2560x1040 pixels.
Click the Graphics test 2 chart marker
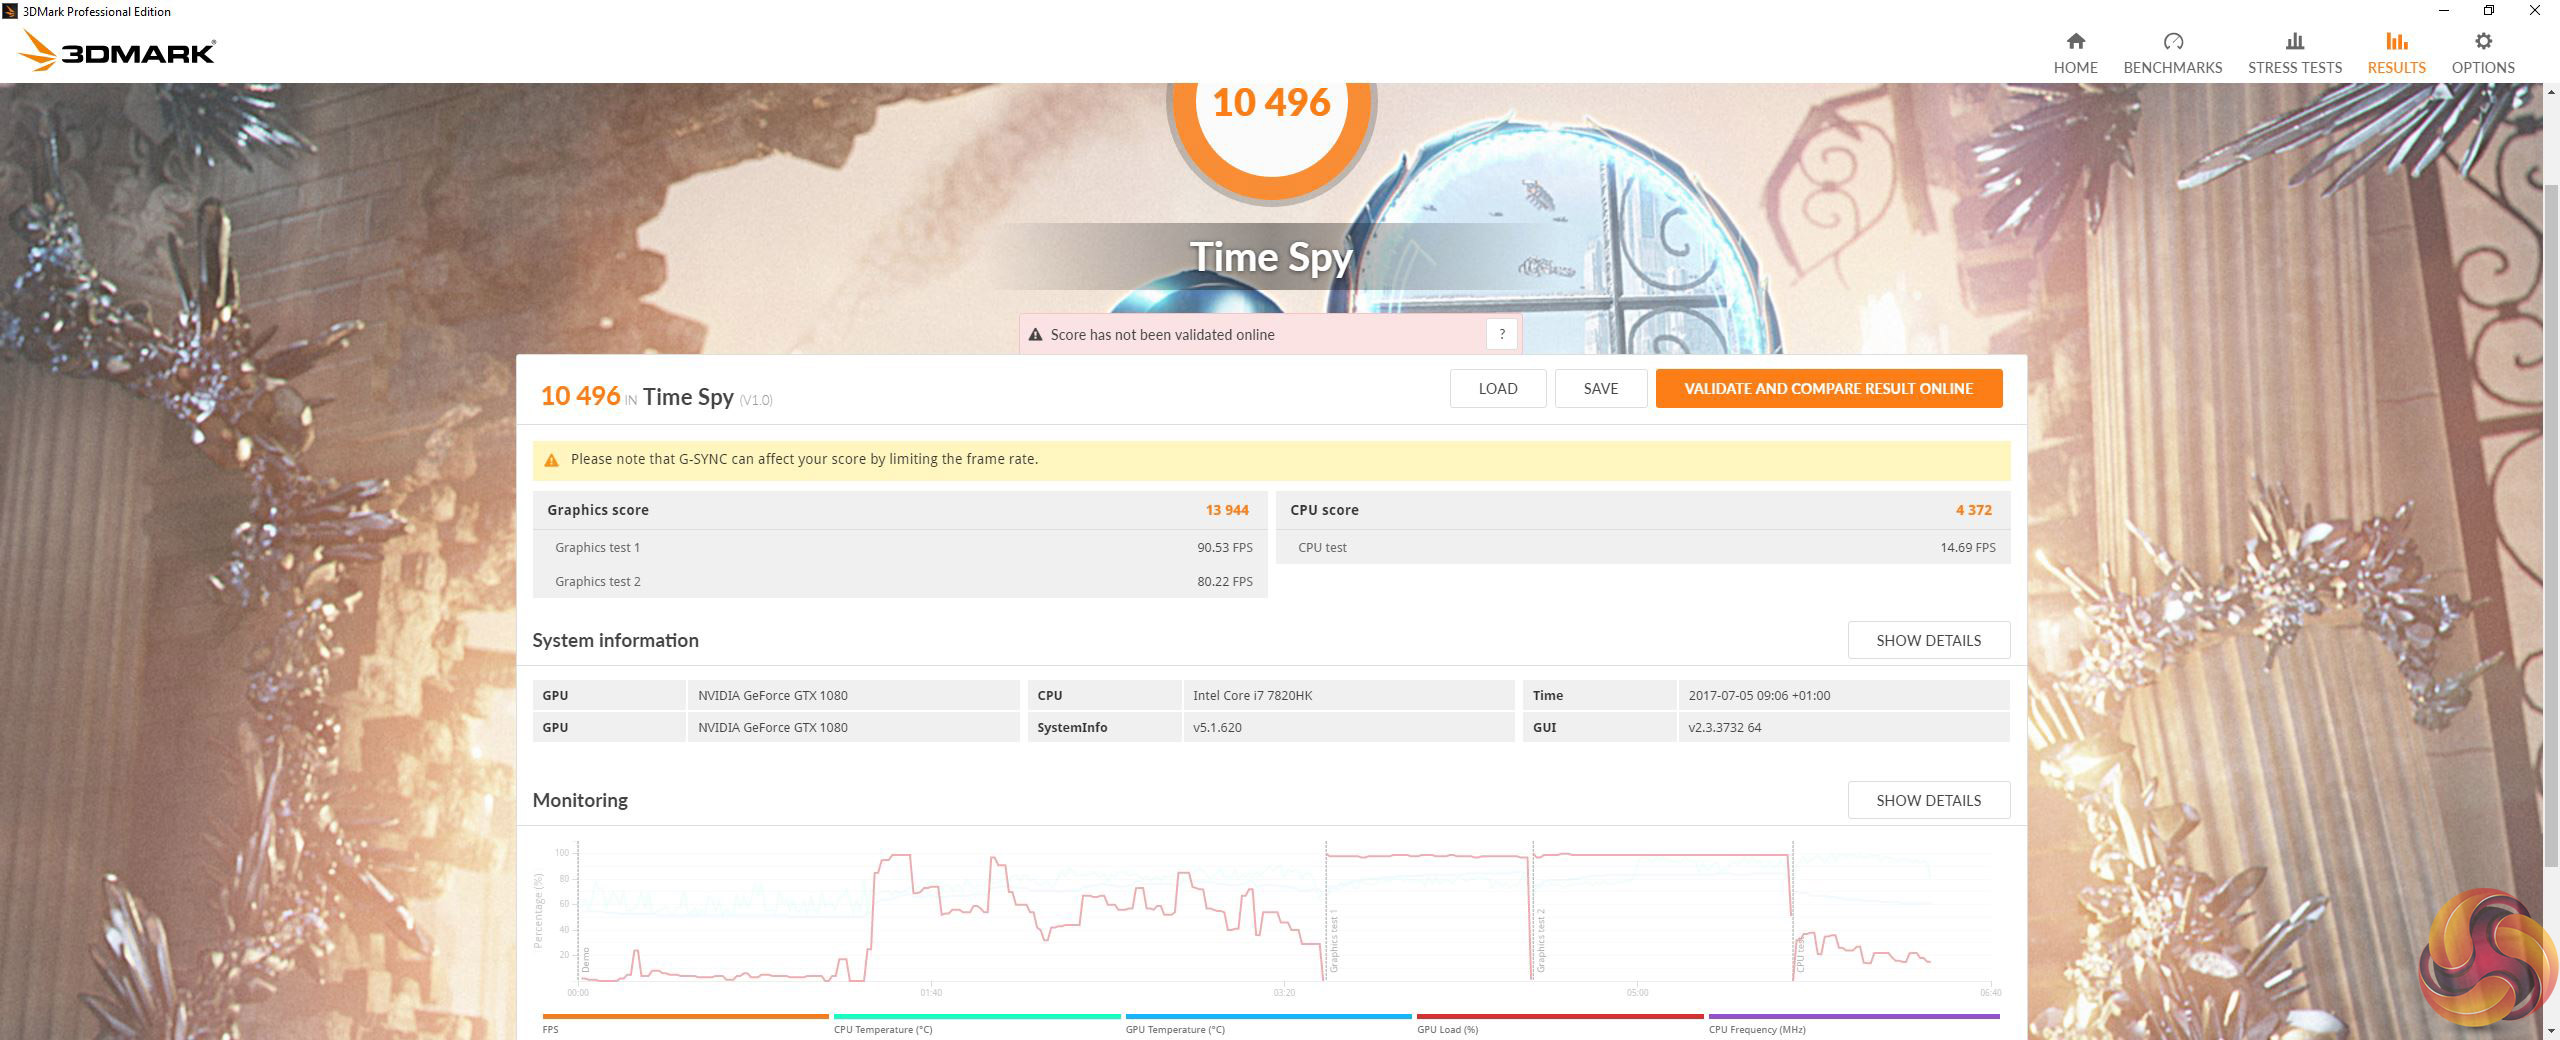coord(1541,940)
